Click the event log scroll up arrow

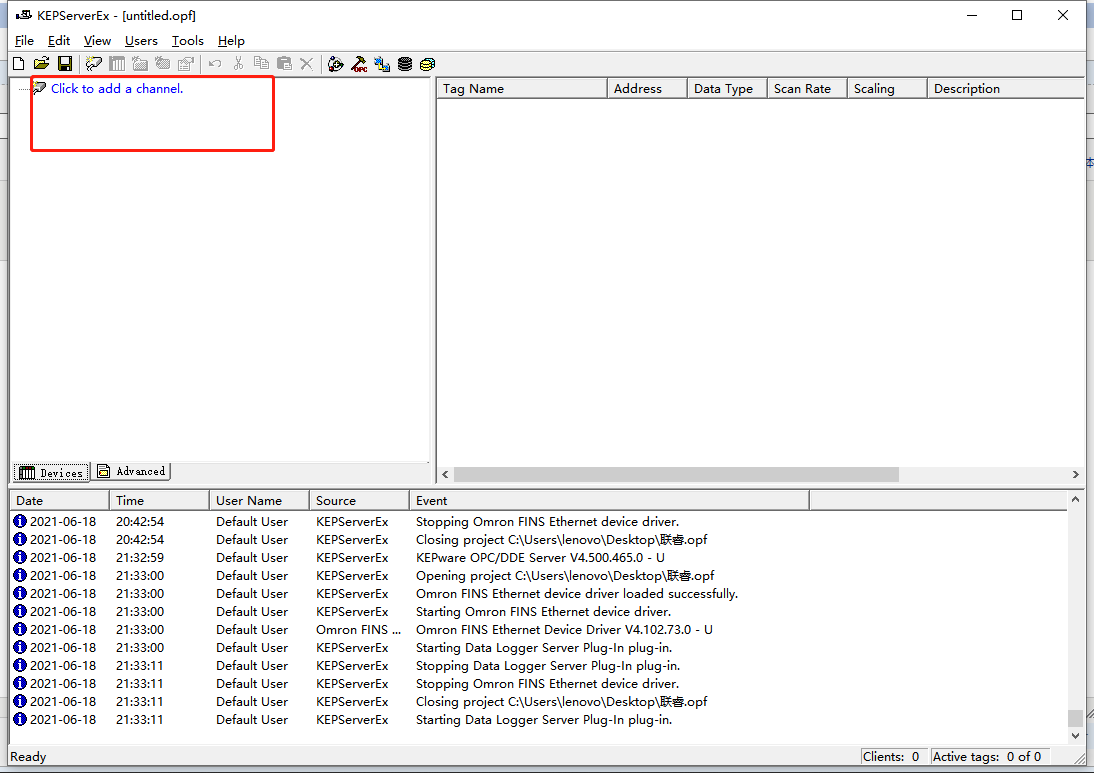point(1075,500)
